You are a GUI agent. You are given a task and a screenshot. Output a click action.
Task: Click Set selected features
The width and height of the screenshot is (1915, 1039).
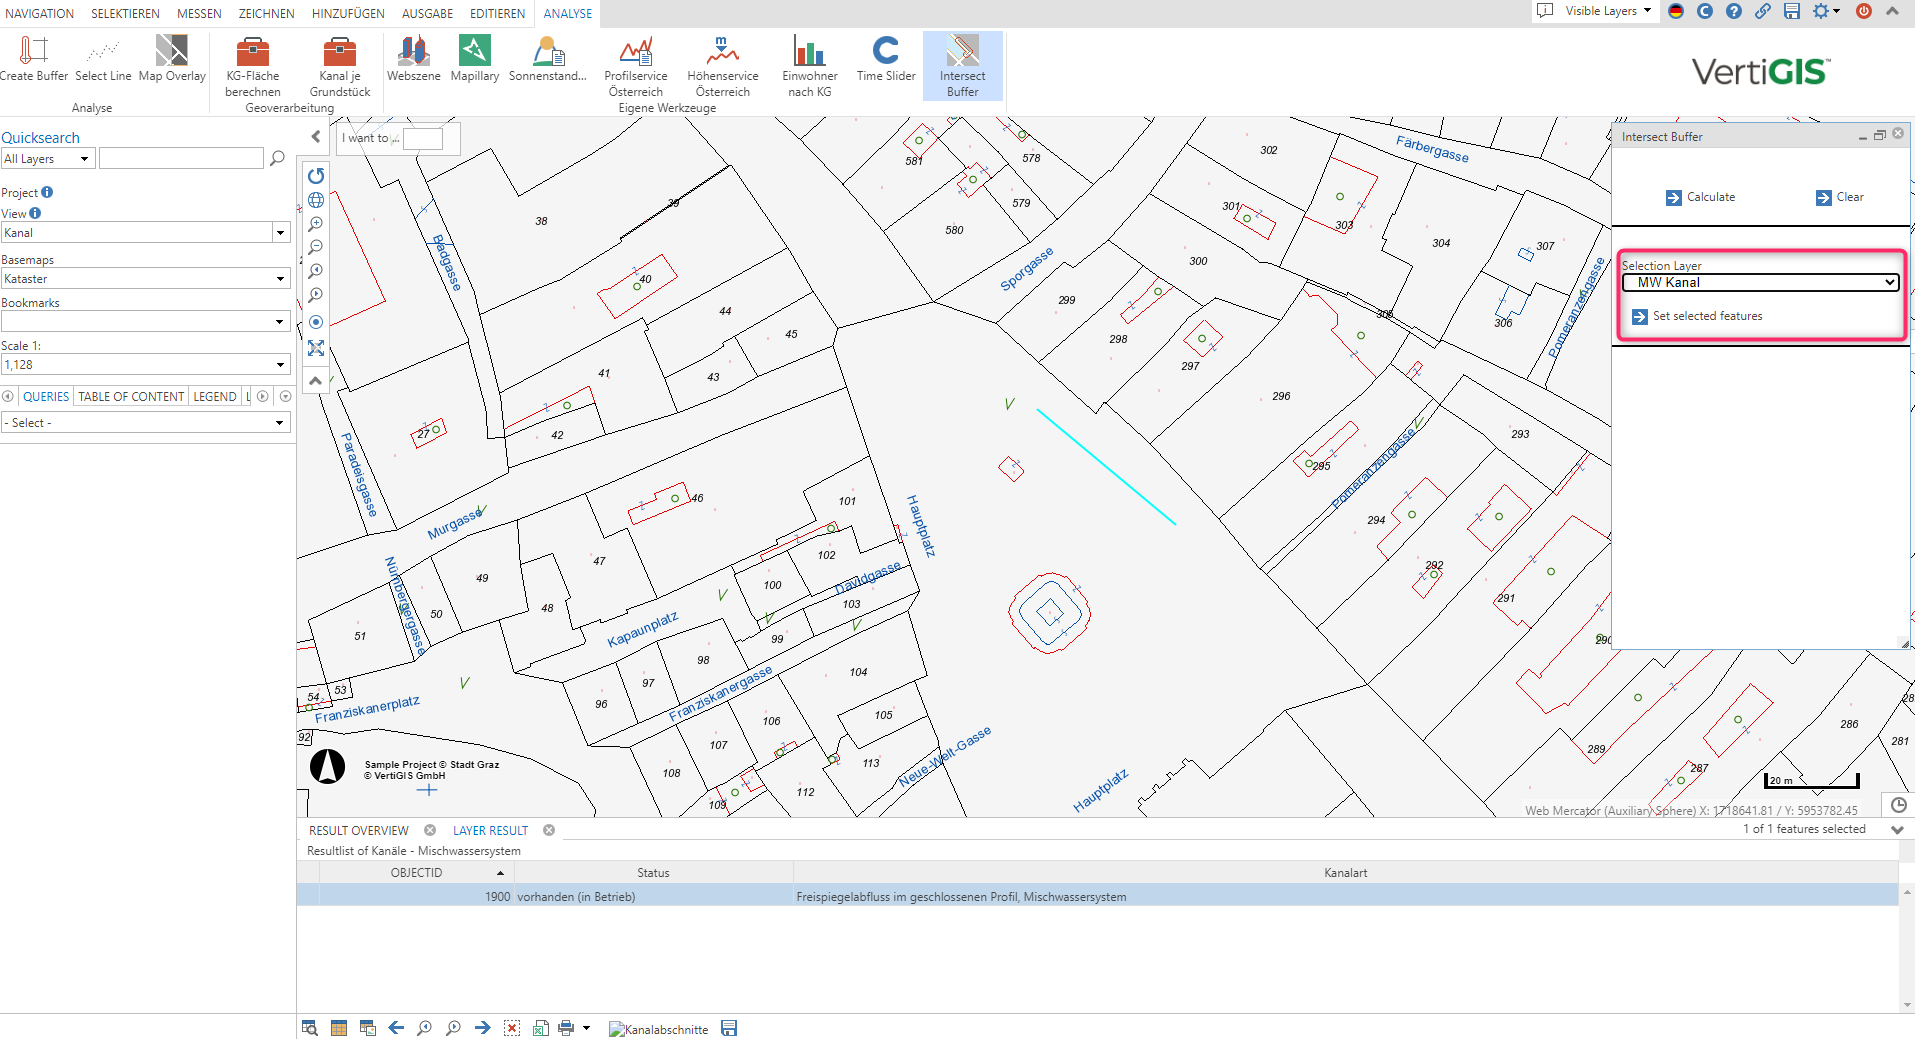click(x=1706, y=316)
